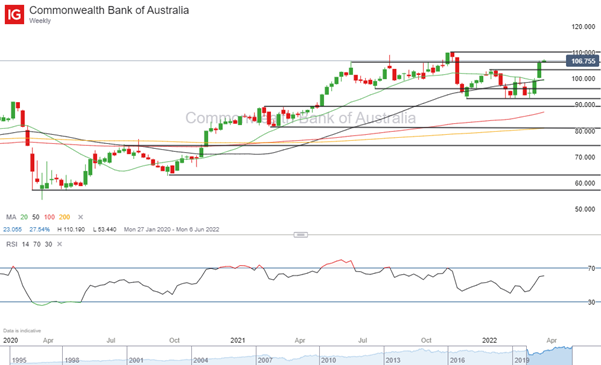Open the Weekly timeframe label

pos(40,21)
